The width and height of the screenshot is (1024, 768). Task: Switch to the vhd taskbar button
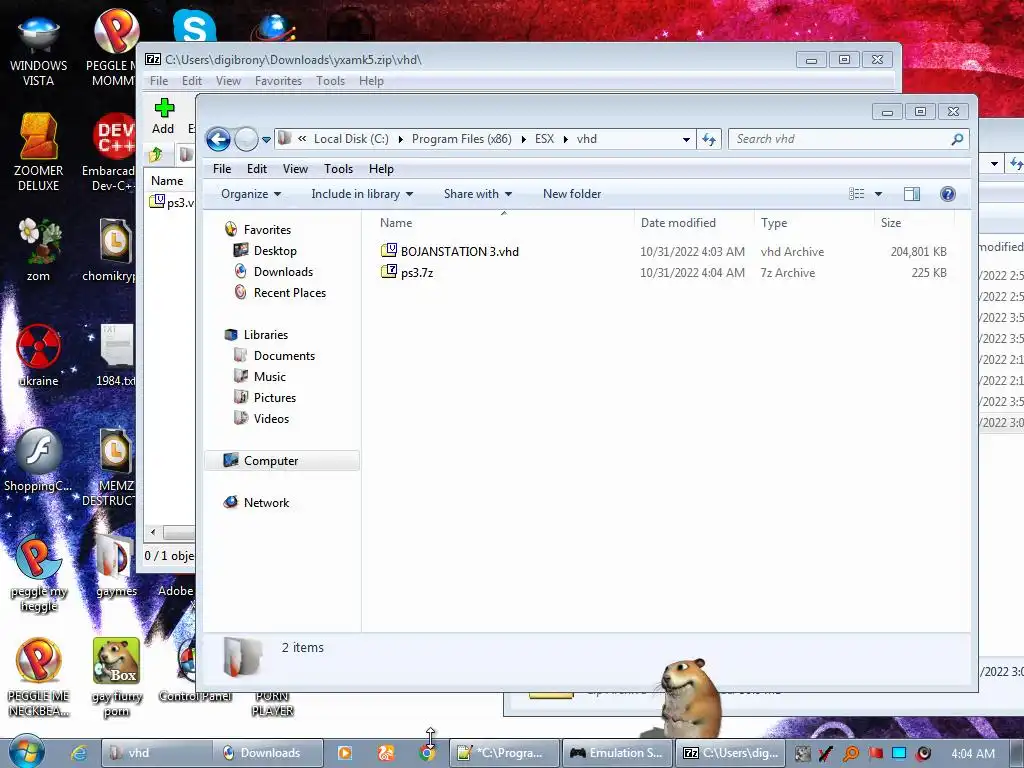click(x=157, y=753)
